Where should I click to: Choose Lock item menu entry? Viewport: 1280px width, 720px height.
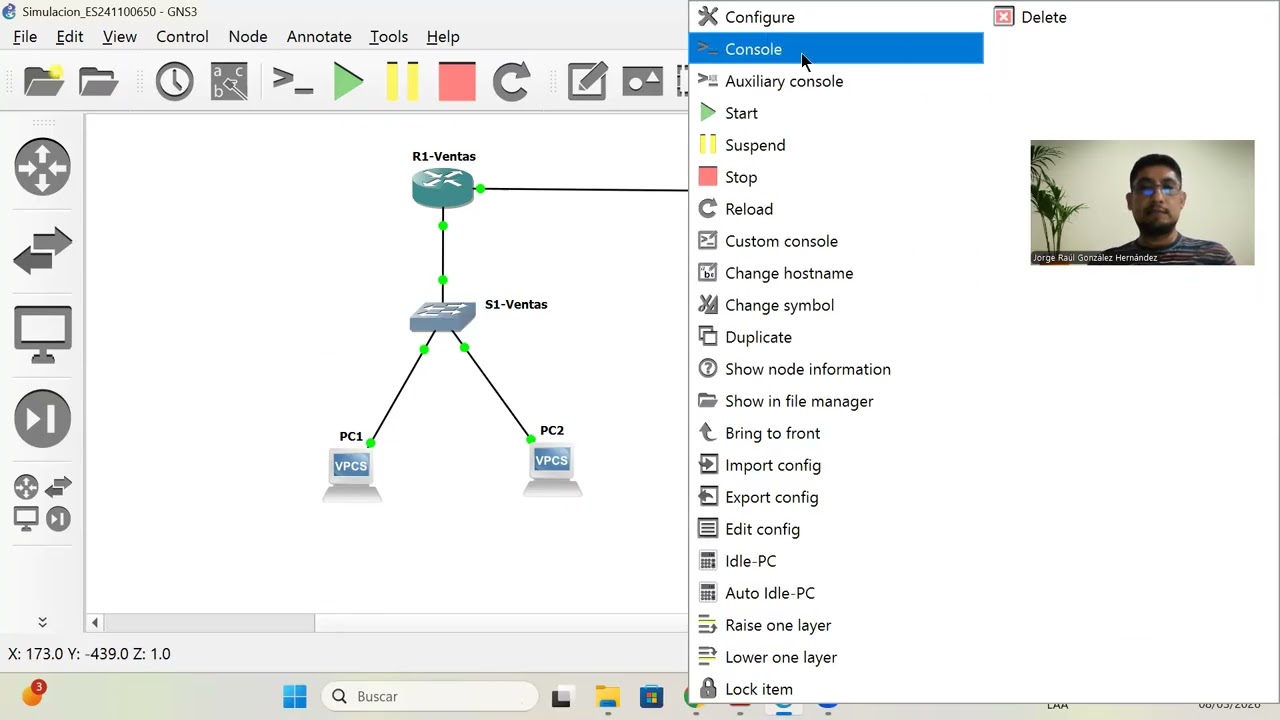coord(836,689)
